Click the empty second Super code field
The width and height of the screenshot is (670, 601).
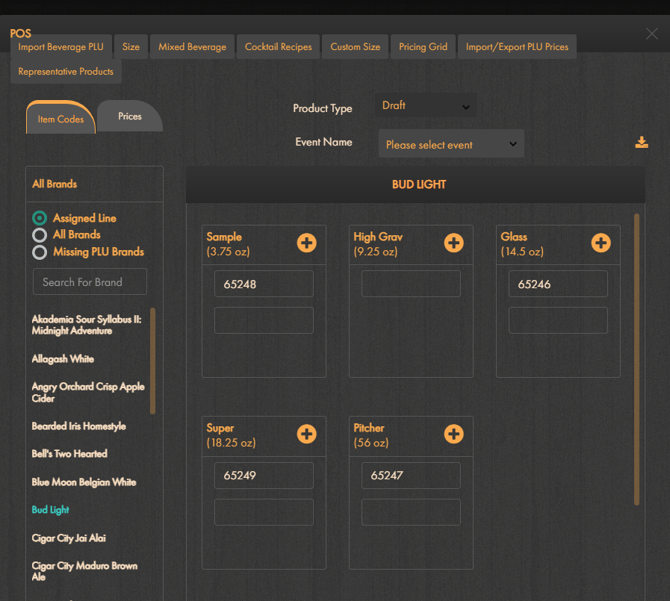264,512
